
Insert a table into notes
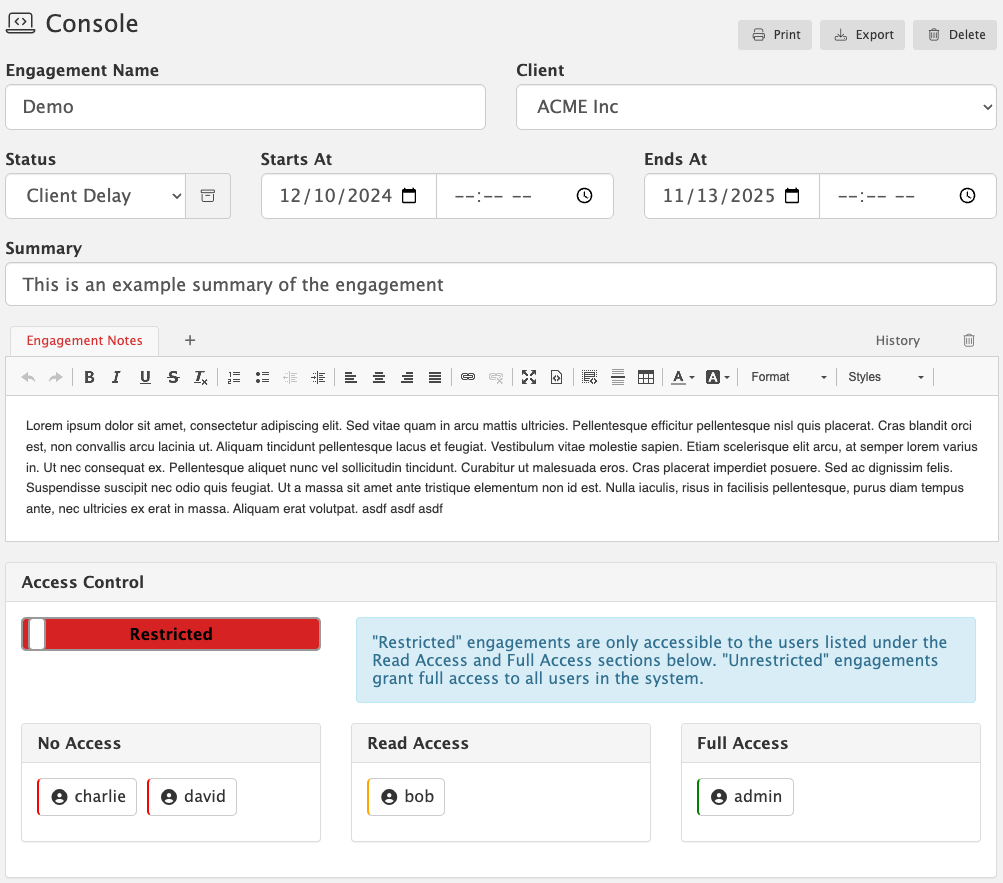[646, 377]
